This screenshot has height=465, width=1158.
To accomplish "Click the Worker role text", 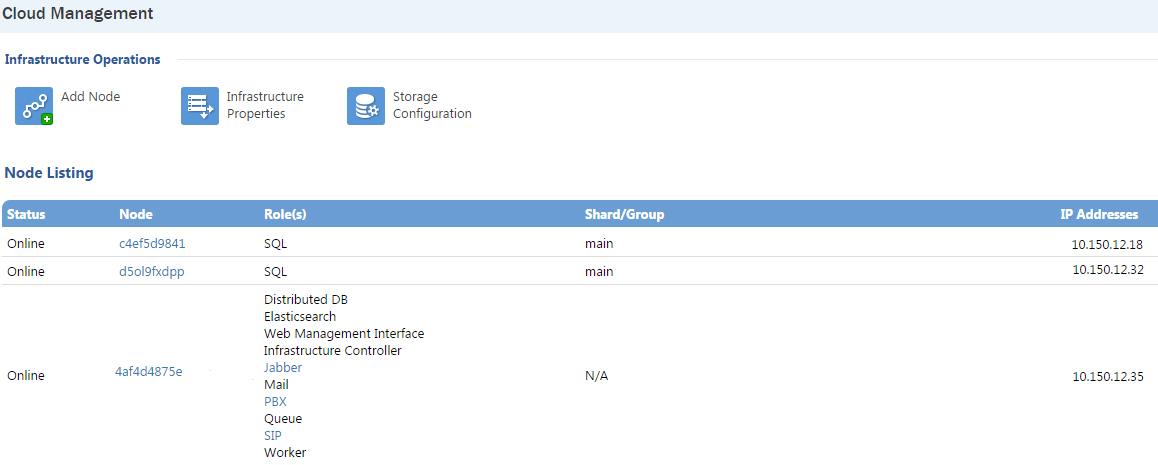I will point(285,452).
